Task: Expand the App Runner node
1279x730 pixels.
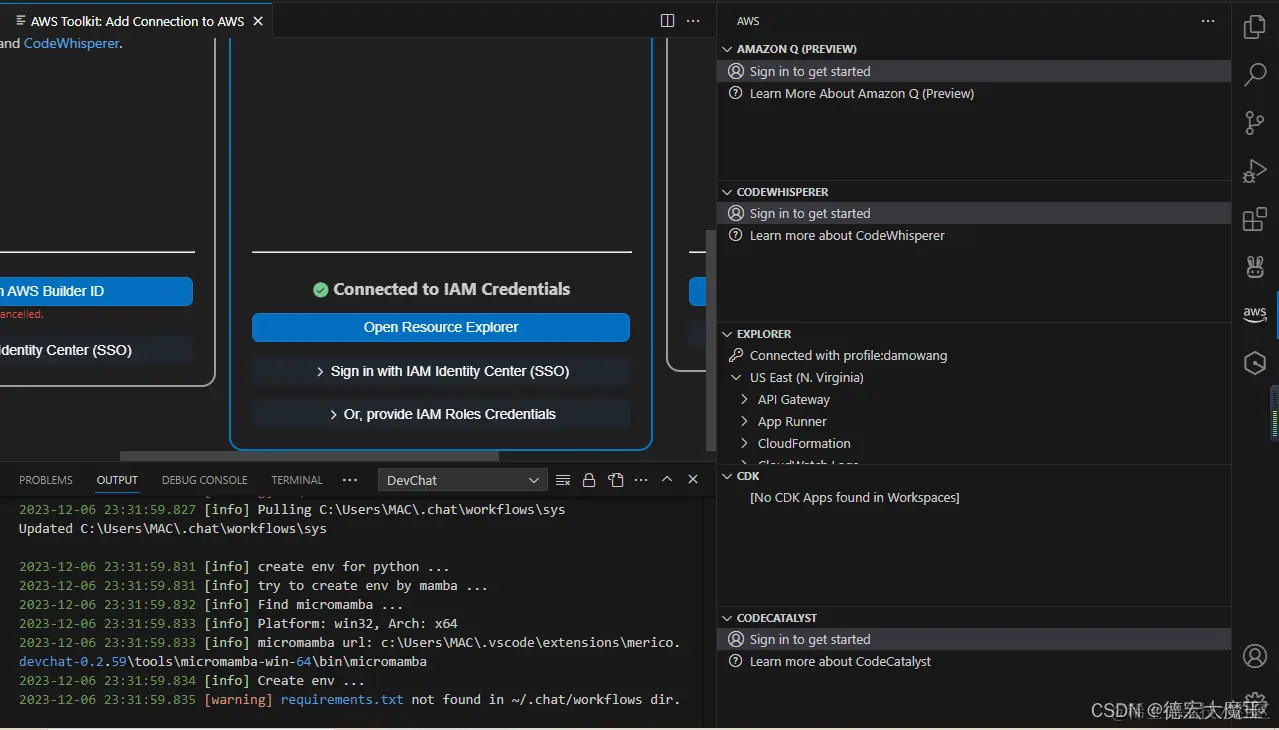Action: click(745, 422)
